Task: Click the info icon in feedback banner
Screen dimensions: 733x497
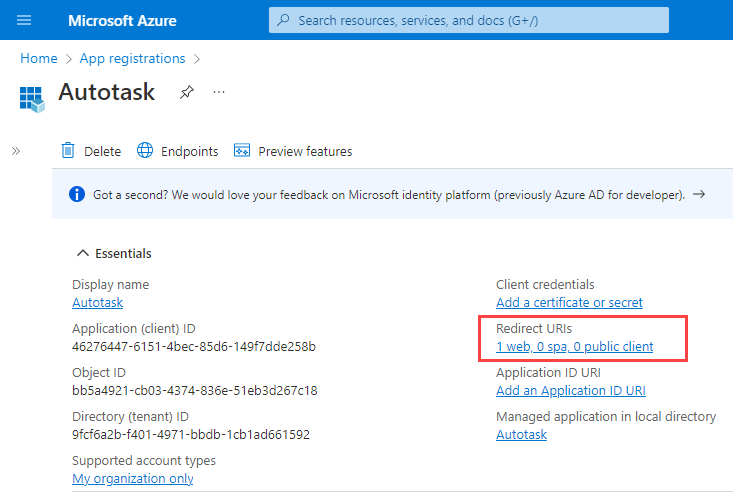Action: (x=77, y=194)
